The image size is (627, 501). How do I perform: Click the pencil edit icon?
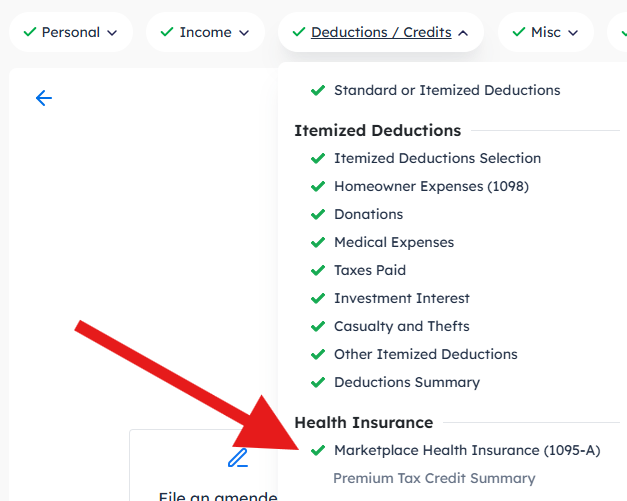[237, 458]
